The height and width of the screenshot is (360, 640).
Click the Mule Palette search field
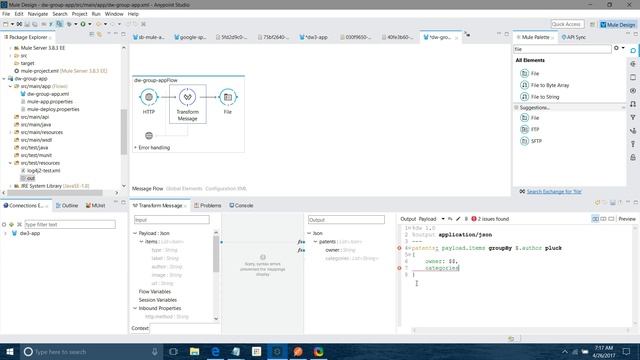[562, 49]
